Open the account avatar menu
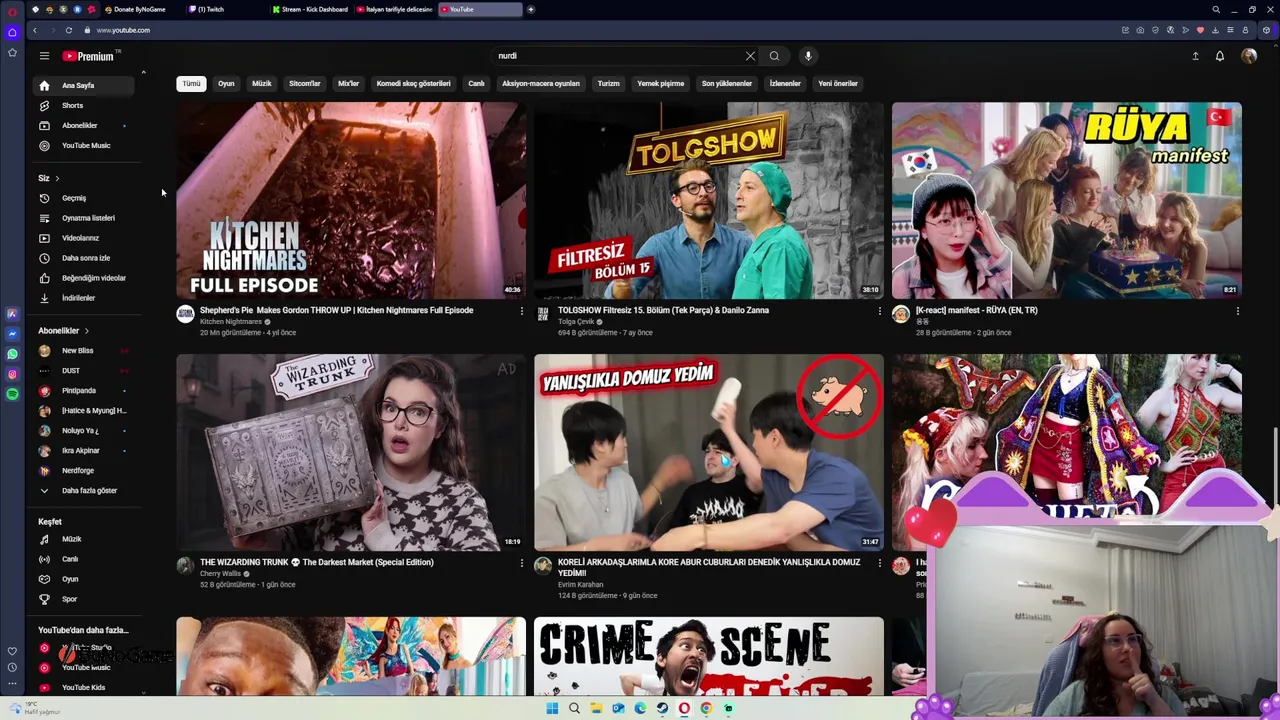Image resolution: width=1280 pixels, height=720 pixels. click(x=1249, y=56)
